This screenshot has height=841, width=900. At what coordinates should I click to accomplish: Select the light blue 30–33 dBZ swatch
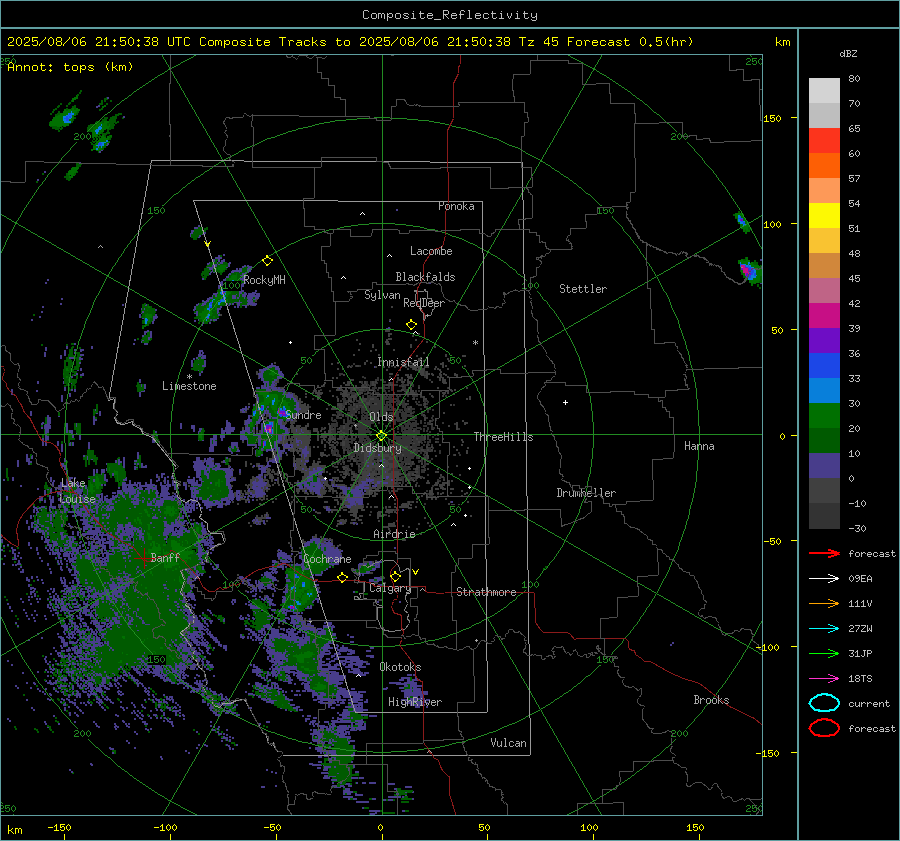pos(824,391)
